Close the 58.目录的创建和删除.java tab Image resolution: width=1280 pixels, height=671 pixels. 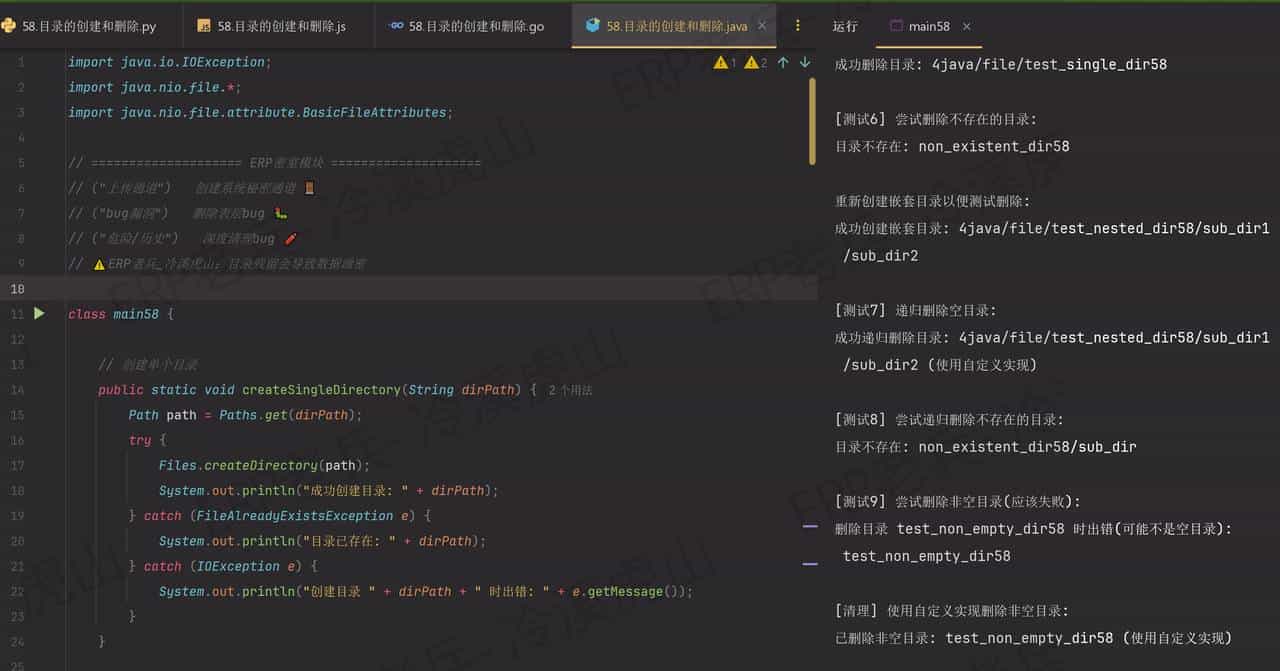[x=763, y=27]
